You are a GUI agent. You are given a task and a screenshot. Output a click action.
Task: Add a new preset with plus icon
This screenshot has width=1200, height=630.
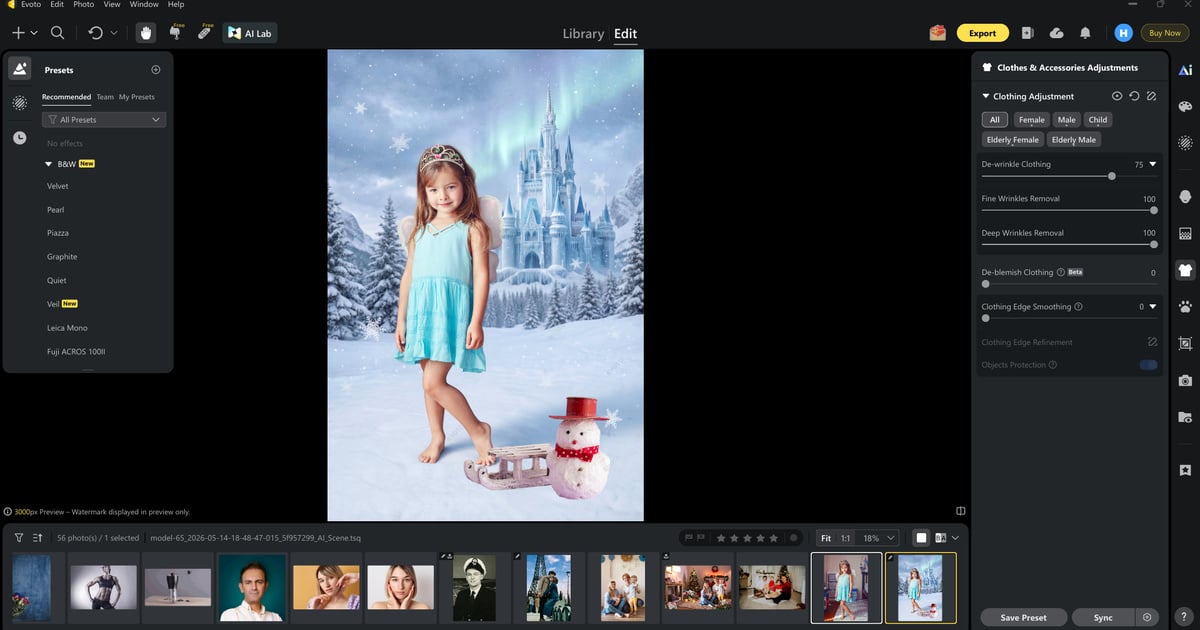155,70
